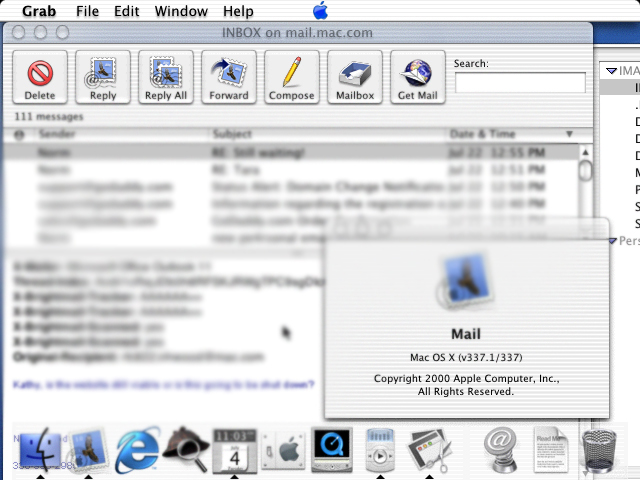Viewport: 640px width, 480px height.
Task: Open the Trash in Dock
Action: click(x=598, y=451)
